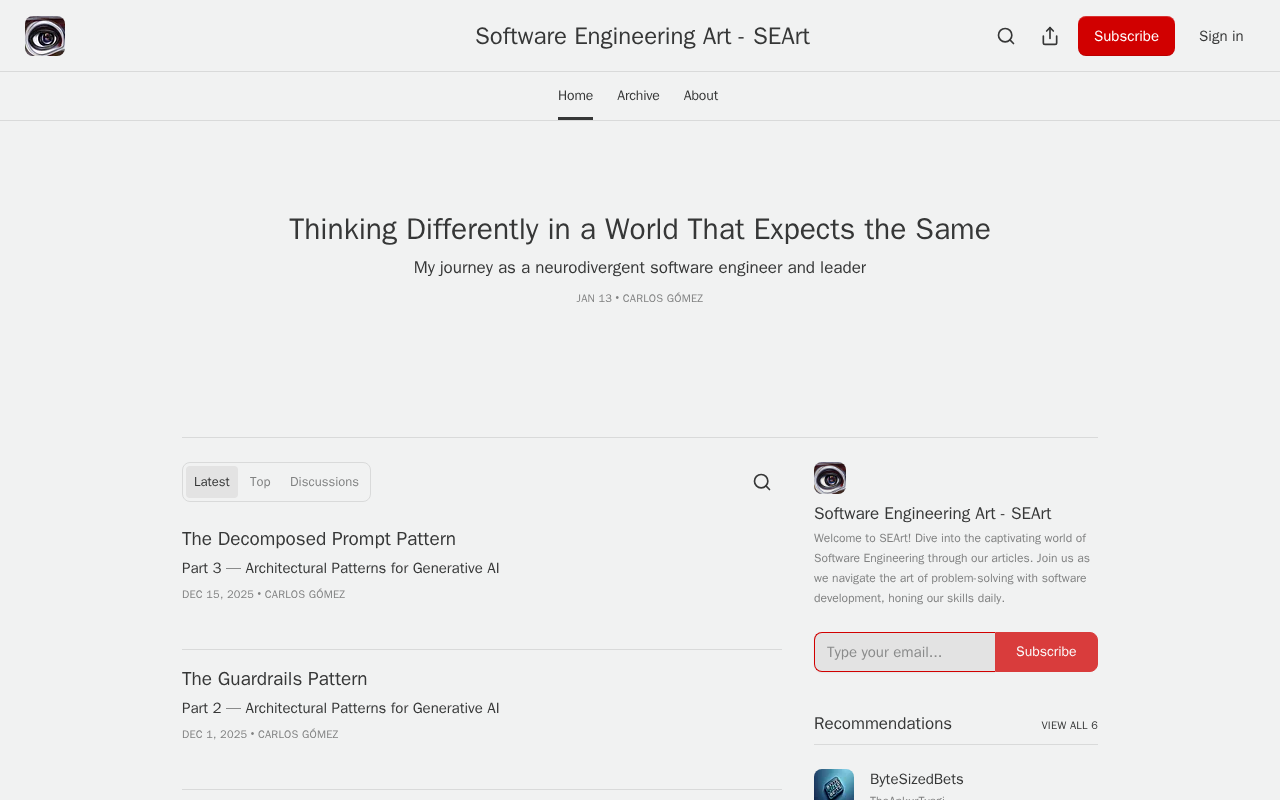Switch to the Archive tab
The image size is (1280, 800).
pyautogui.click(x=638, y=96)
